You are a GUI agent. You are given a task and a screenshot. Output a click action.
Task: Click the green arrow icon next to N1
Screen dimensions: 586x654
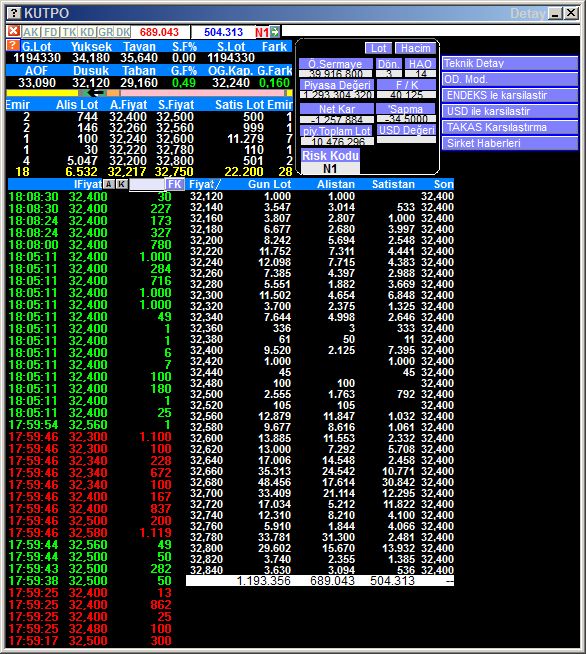click(275, 31)
